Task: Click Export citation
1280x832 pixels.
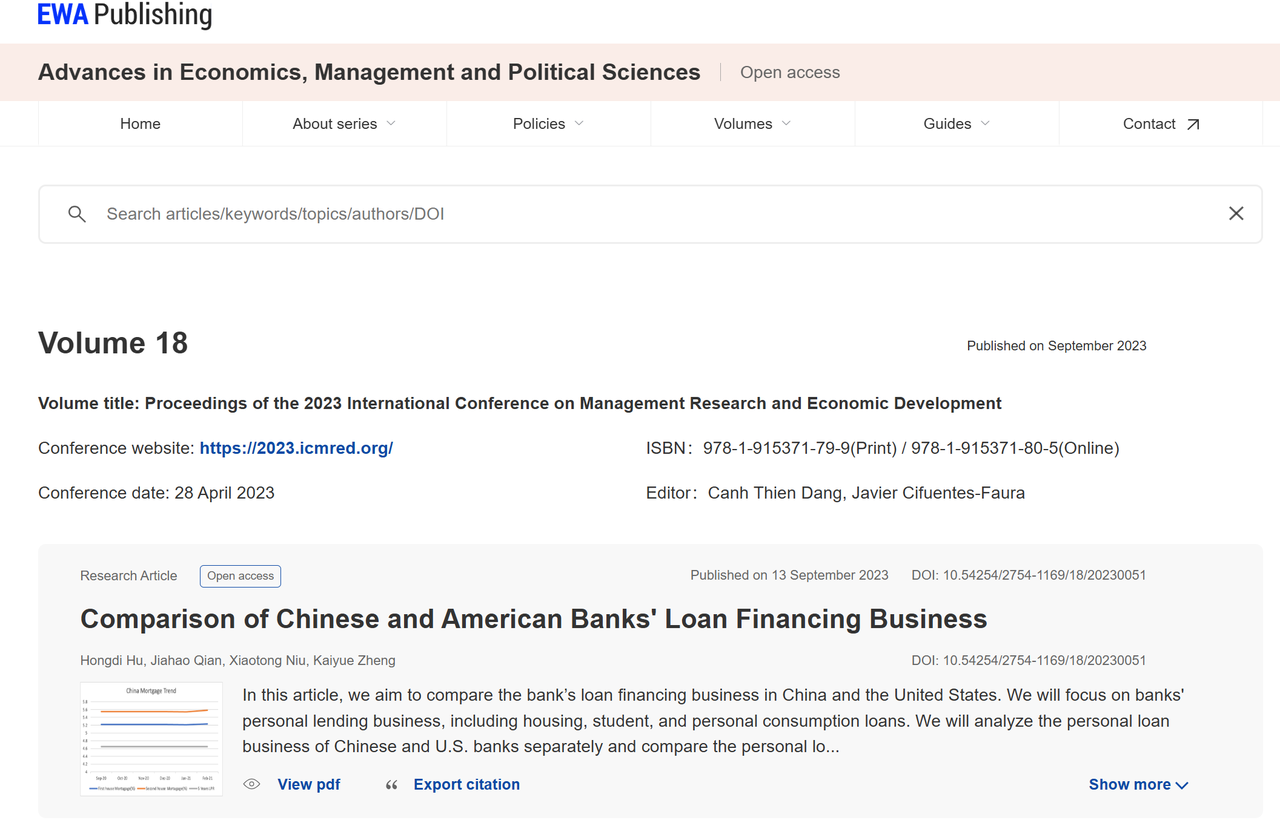Action: [466, 785]
